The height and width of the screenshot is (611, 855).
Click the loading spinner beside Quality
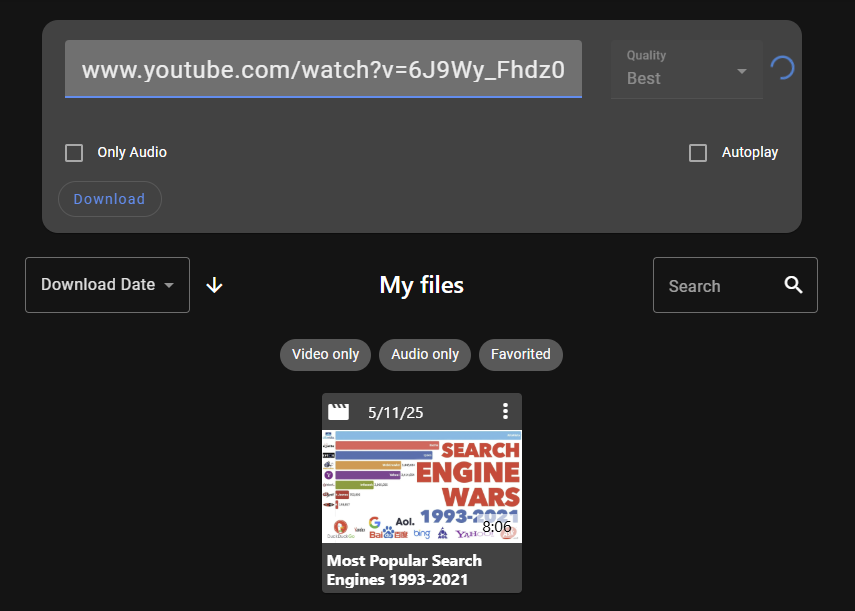[x=782, y=68]
